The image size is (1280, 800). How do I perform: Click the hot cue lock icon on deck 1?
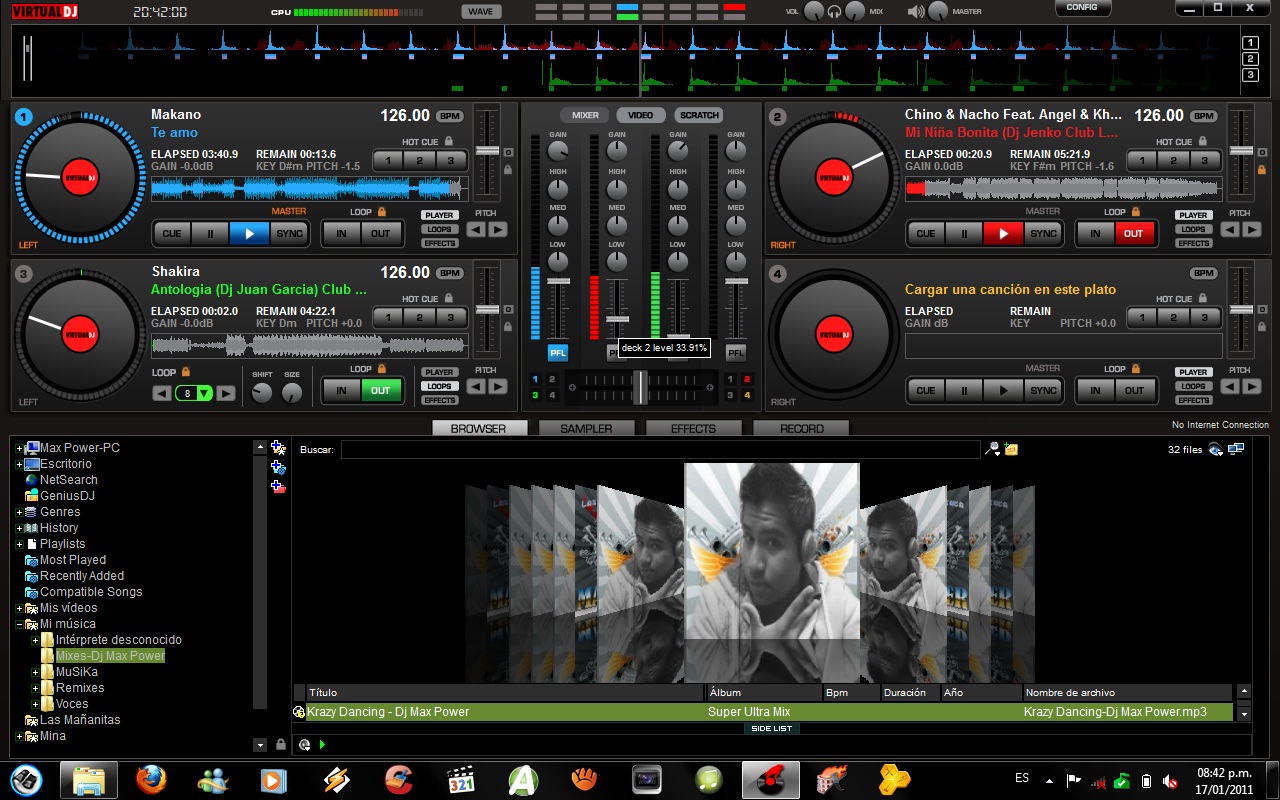tap(448, 142)
